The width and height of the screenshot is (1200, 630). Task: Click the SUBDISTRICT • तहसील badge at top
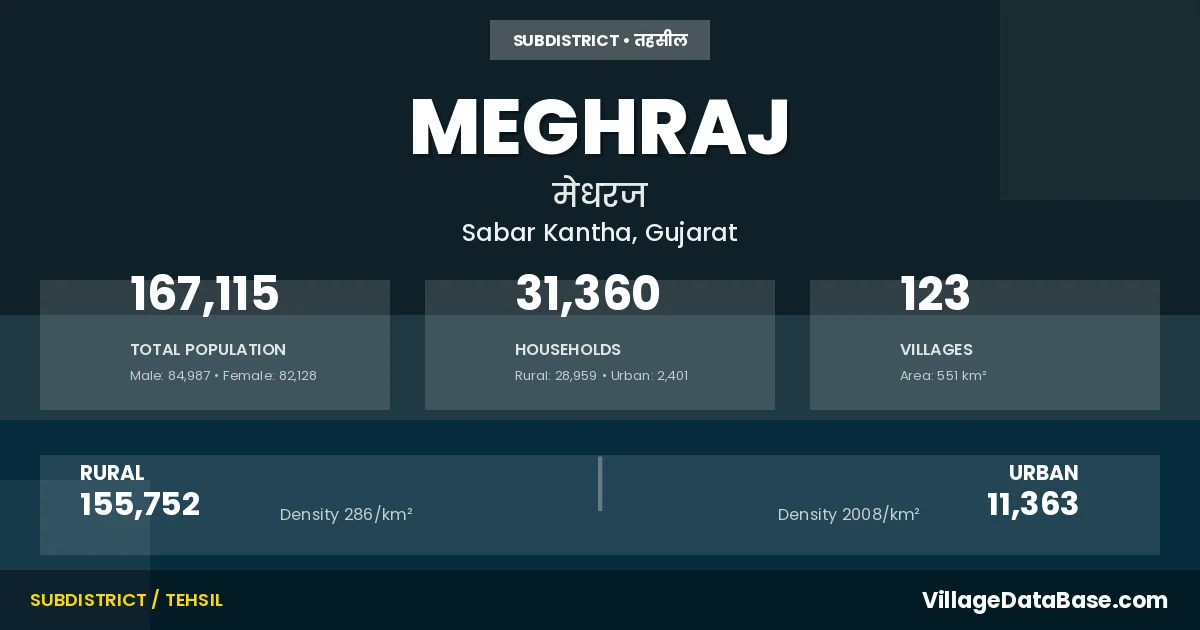600,40
